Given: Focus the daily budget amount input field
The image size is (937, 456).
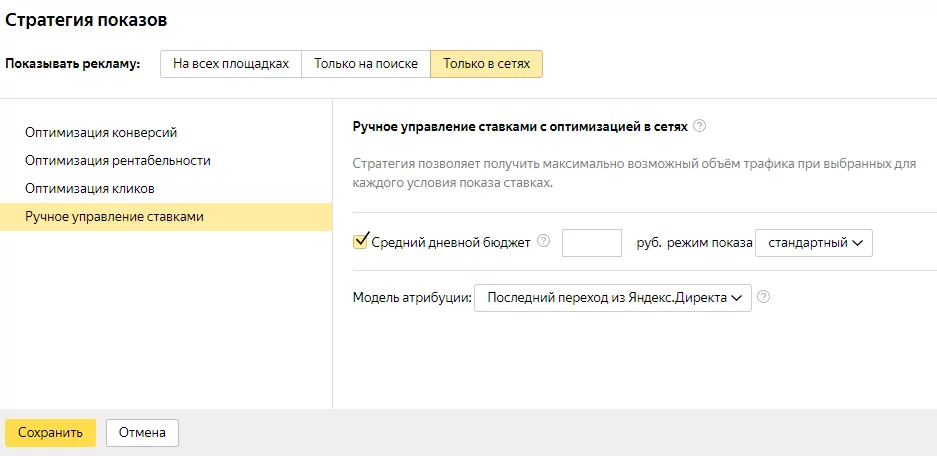Looking at the screenshot, I should [592, 243].
